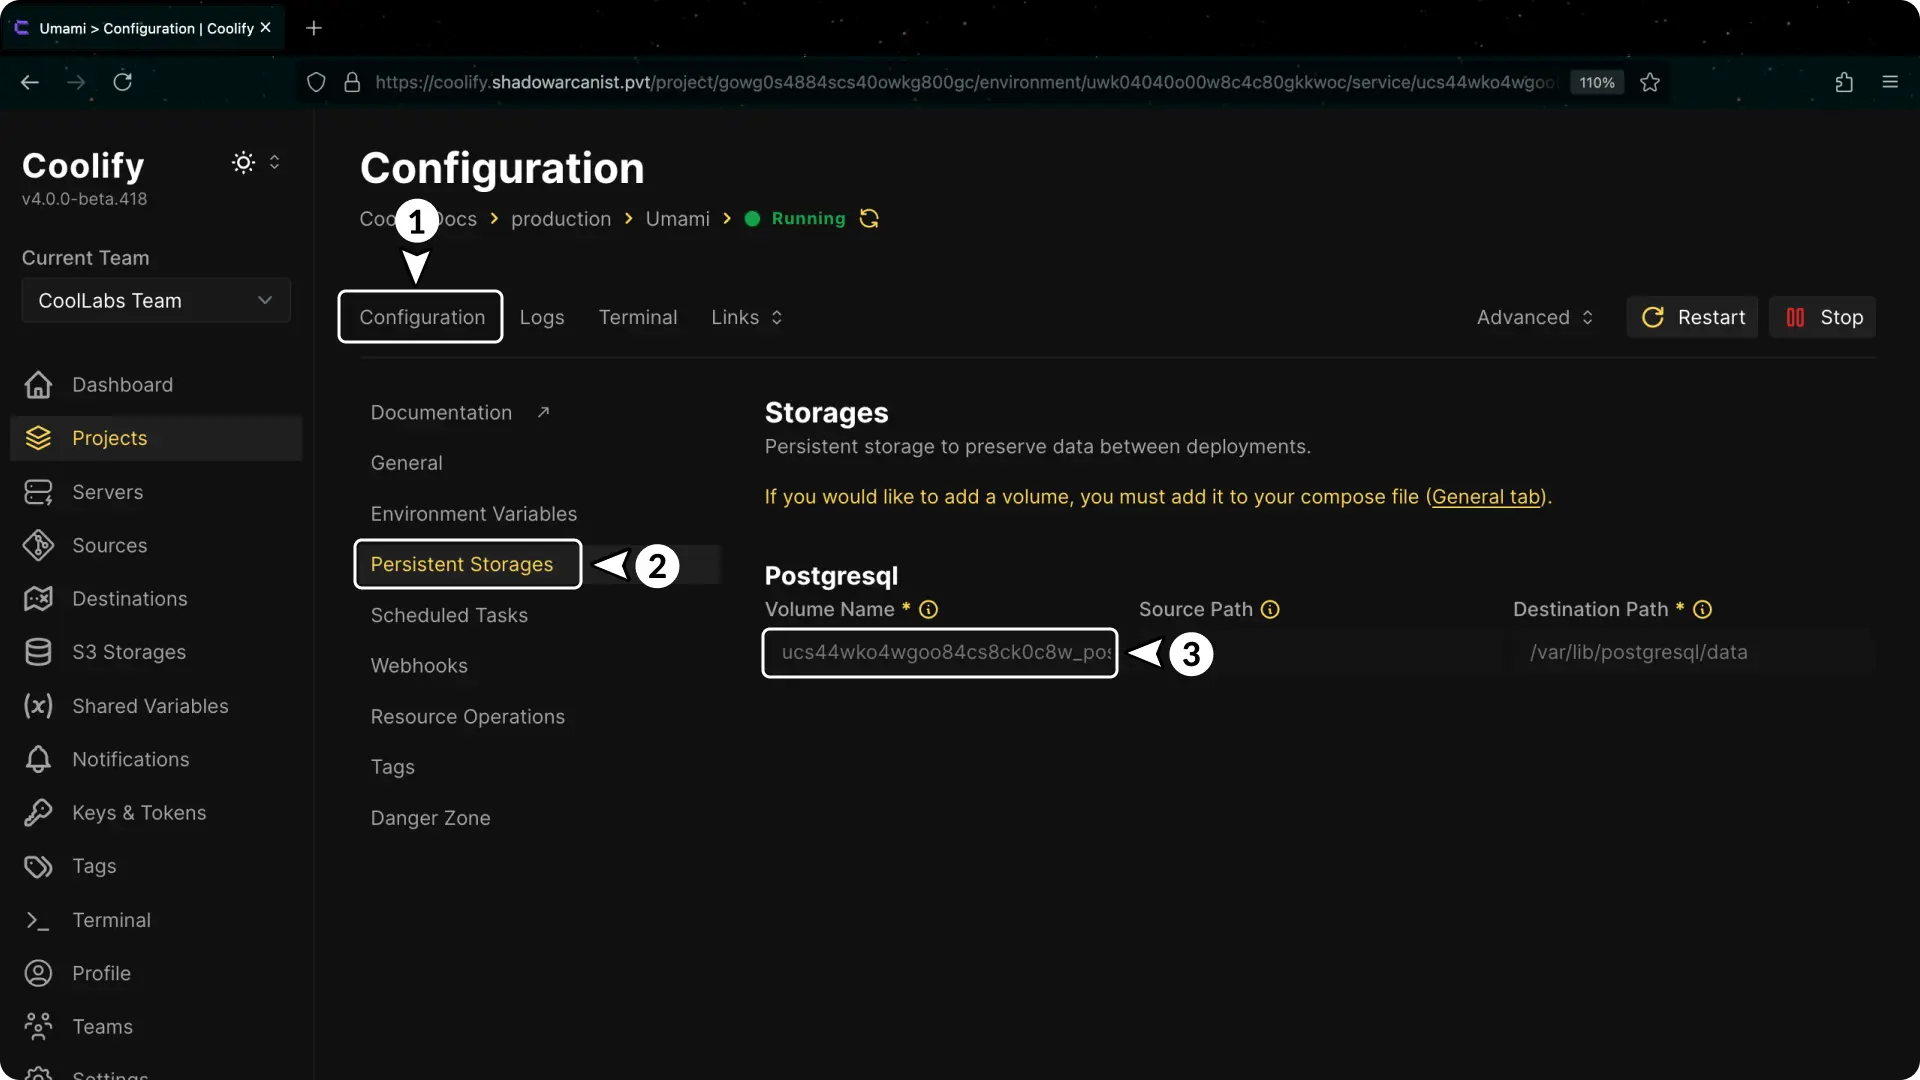Click the Volume Name input field
This screenshot has height=1080, width=1920.
point(939,652)
